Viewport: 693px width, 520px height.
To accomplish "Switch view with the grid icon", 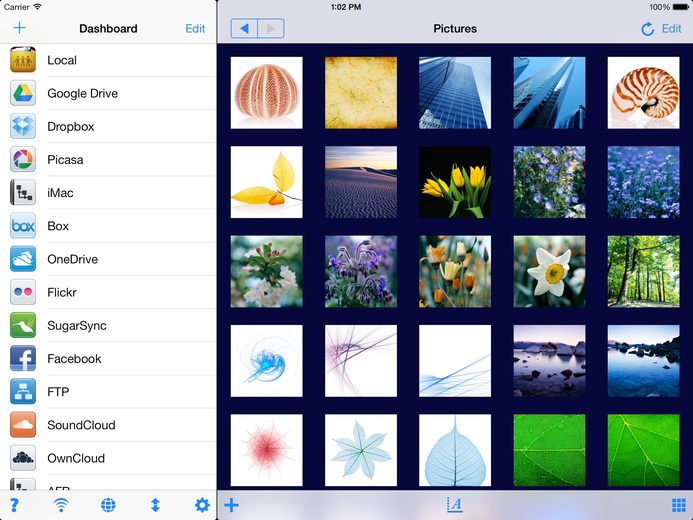I will [679, 505].
